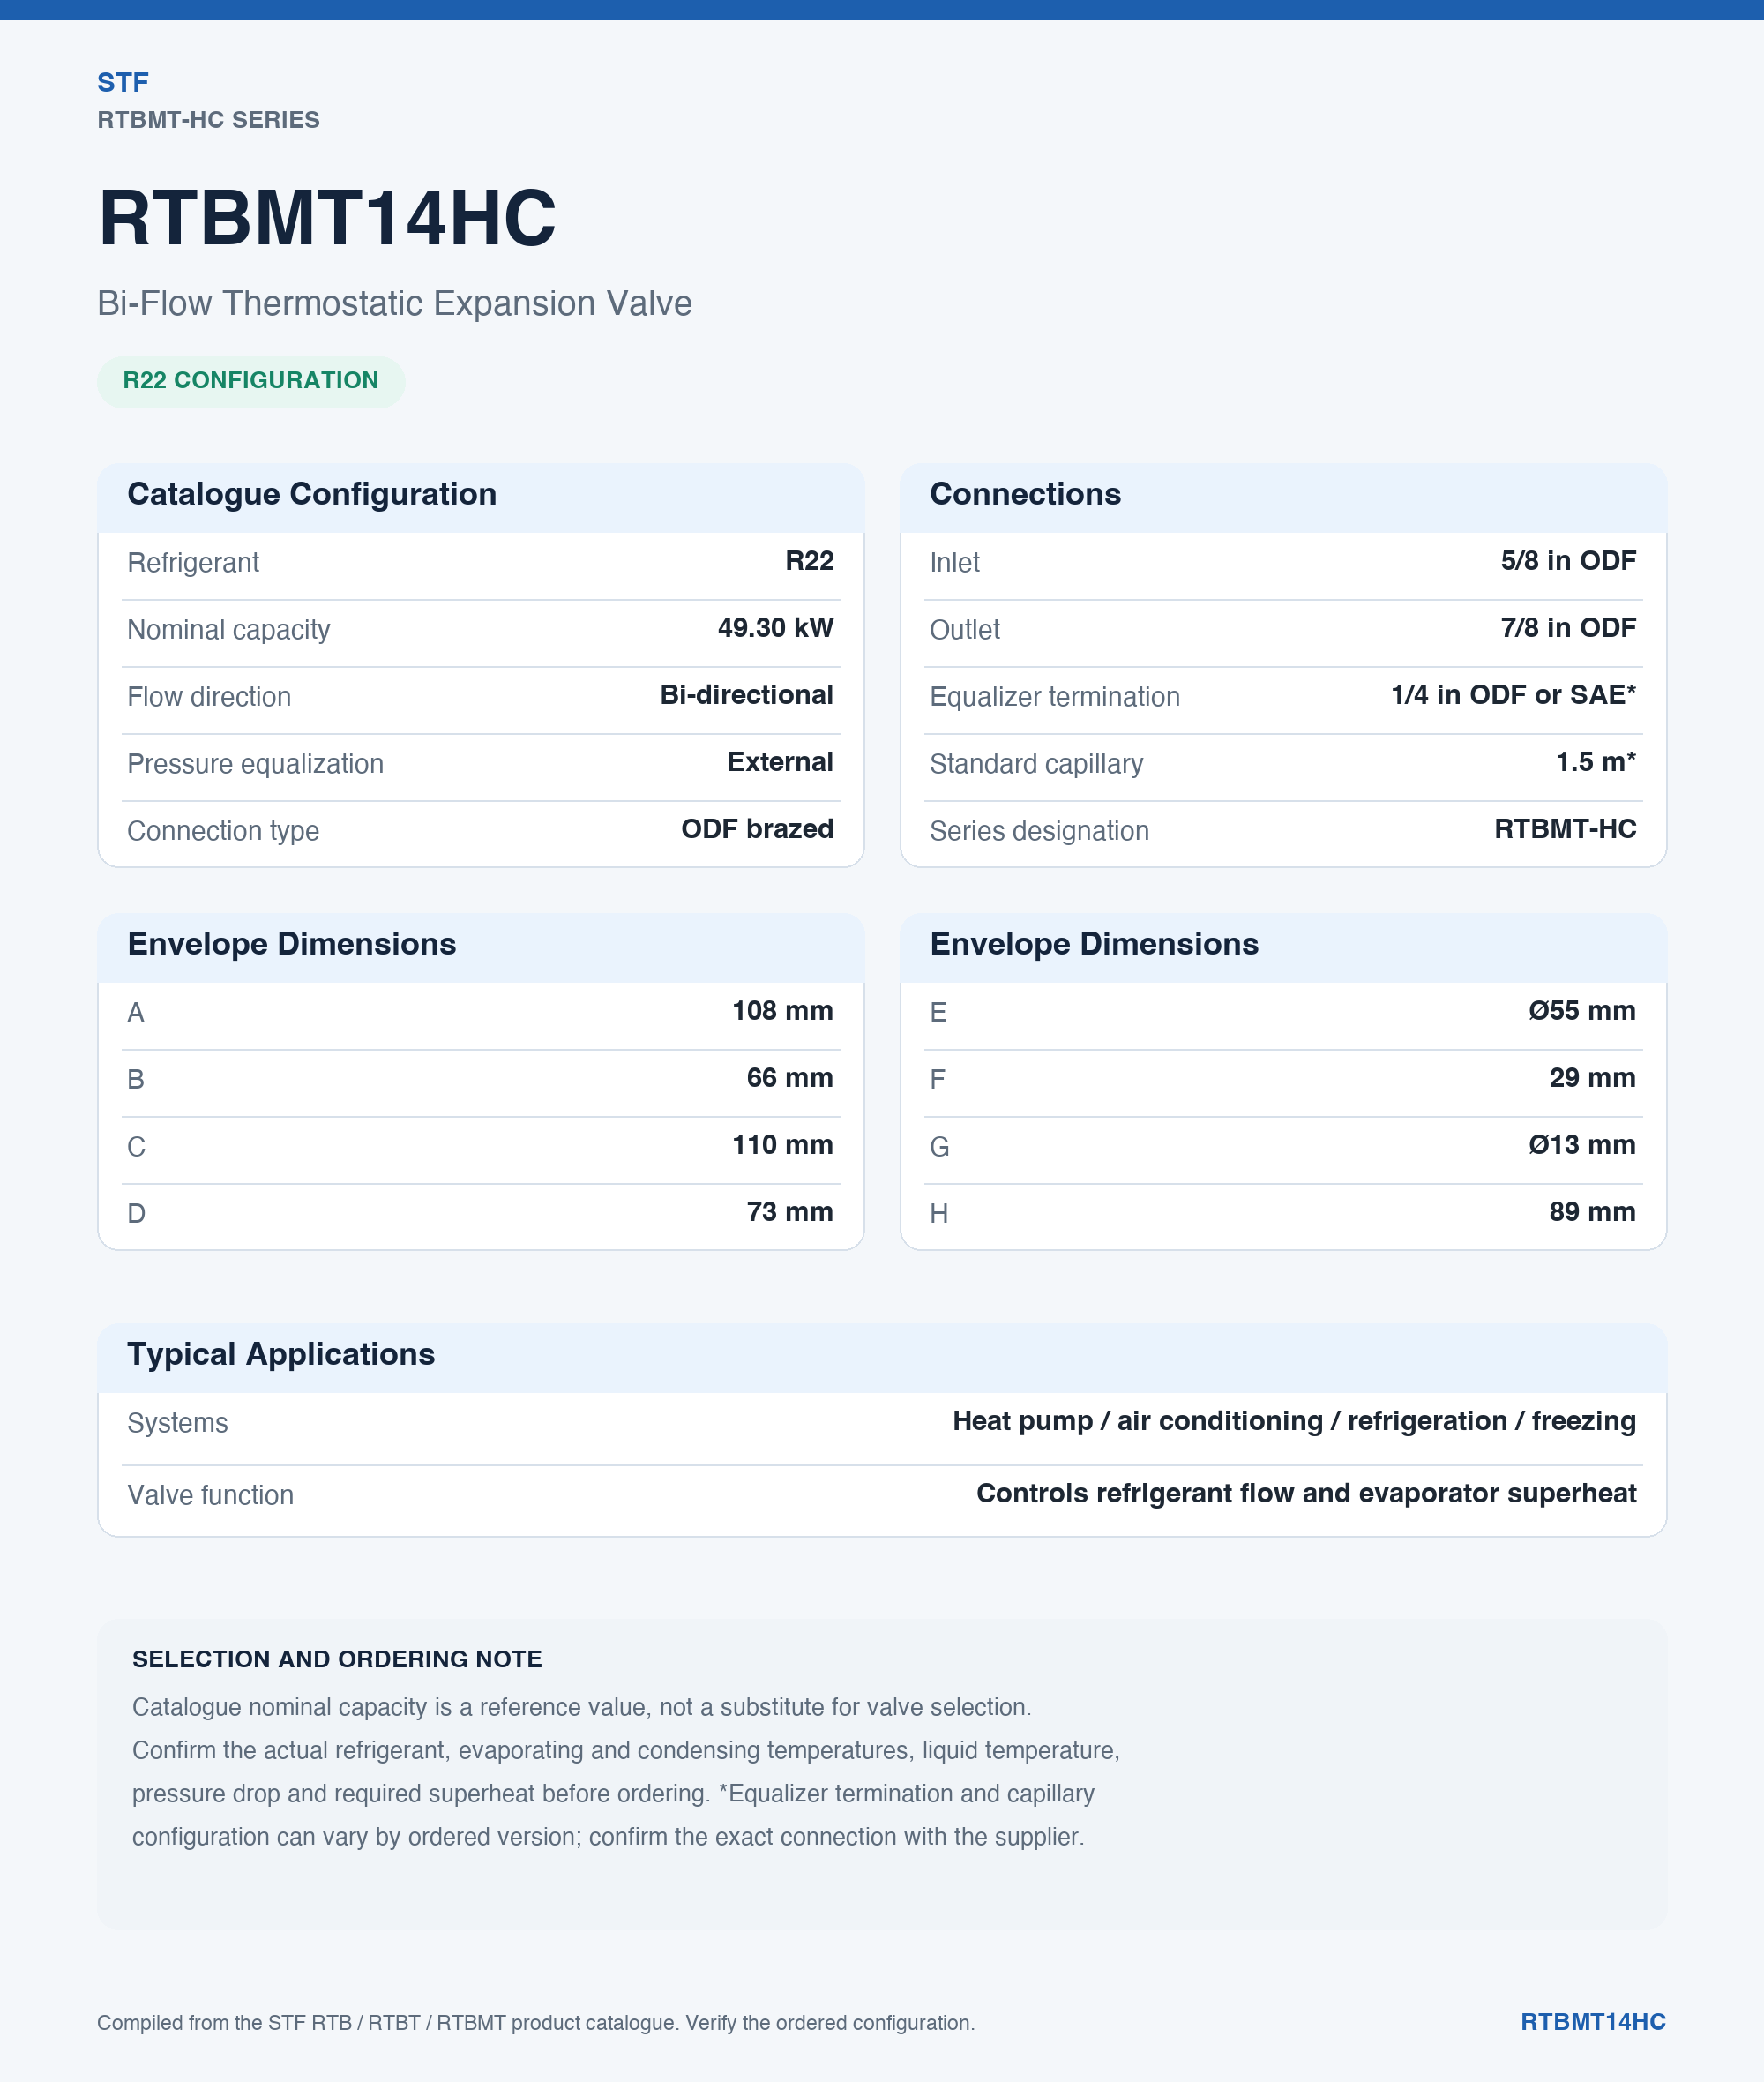Image resolution: width=1764 pixels, height=2082 pixels.
Task: Click the Systems row value about heat pump
Action: pos(1294,1421)
